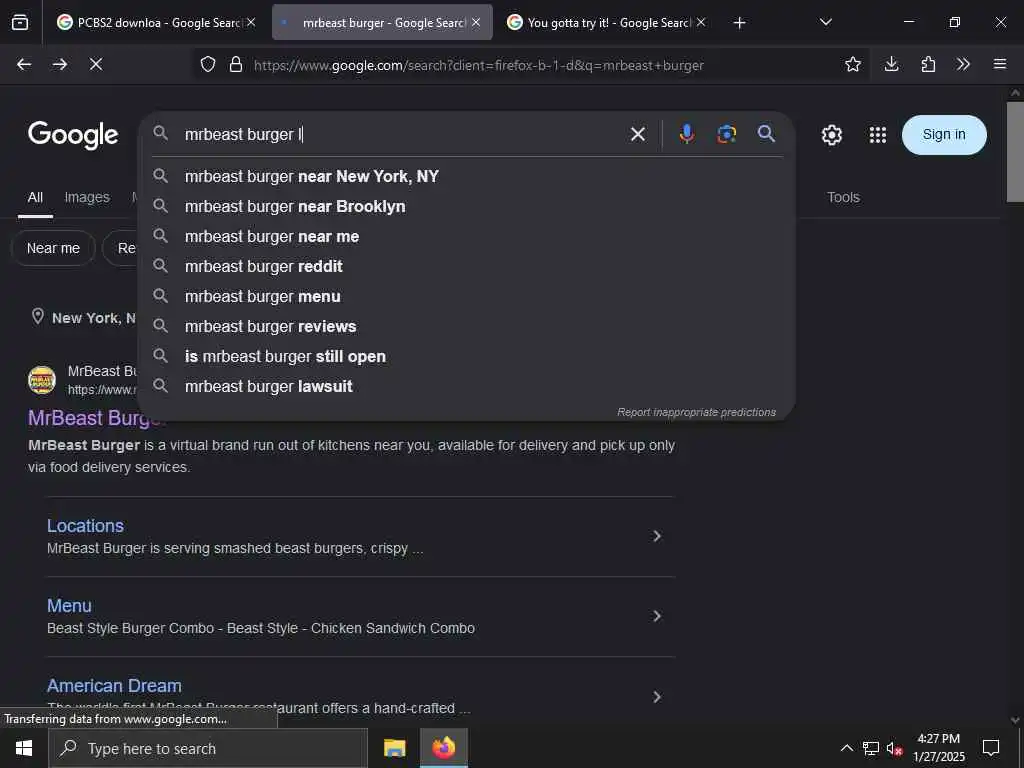This screenshot has width=1024, height=768.
Task: Switch to Images results tab
Action: (x=87, y=197)
